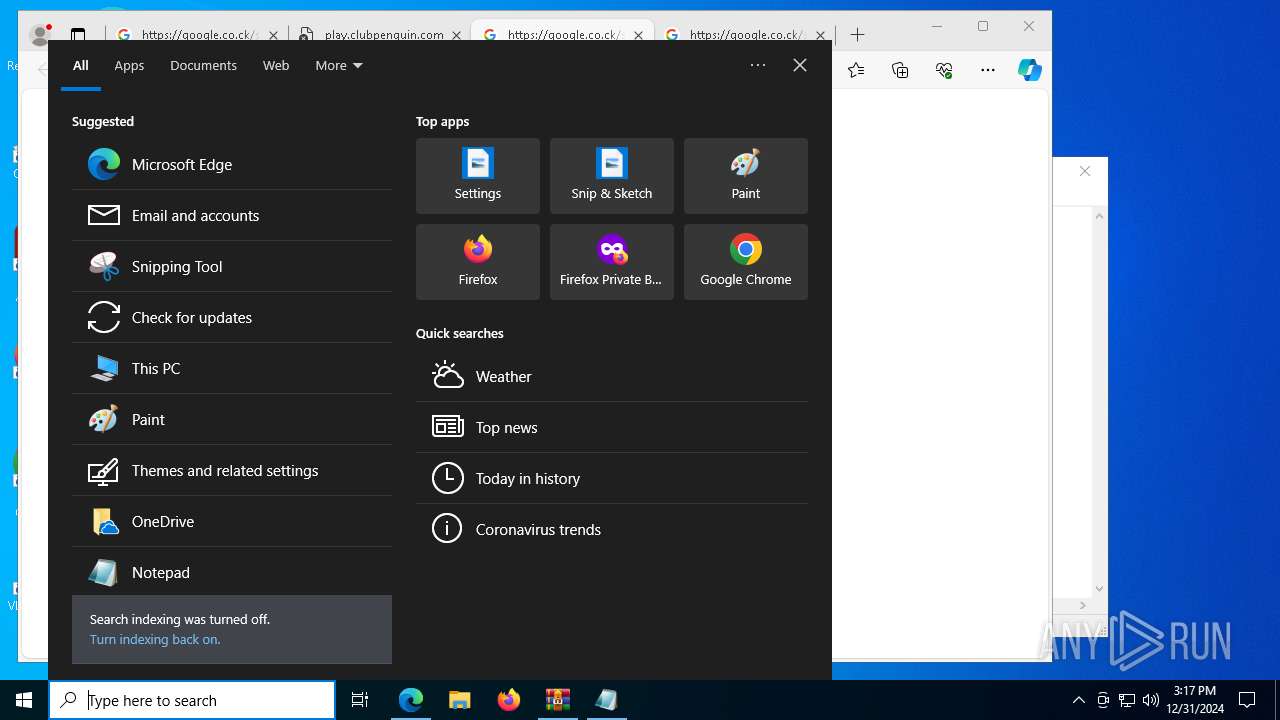The height and width of the screenshot is (720, 1280).
Task: Open Edge tab actions menu icon
Action: click(78, 35)
